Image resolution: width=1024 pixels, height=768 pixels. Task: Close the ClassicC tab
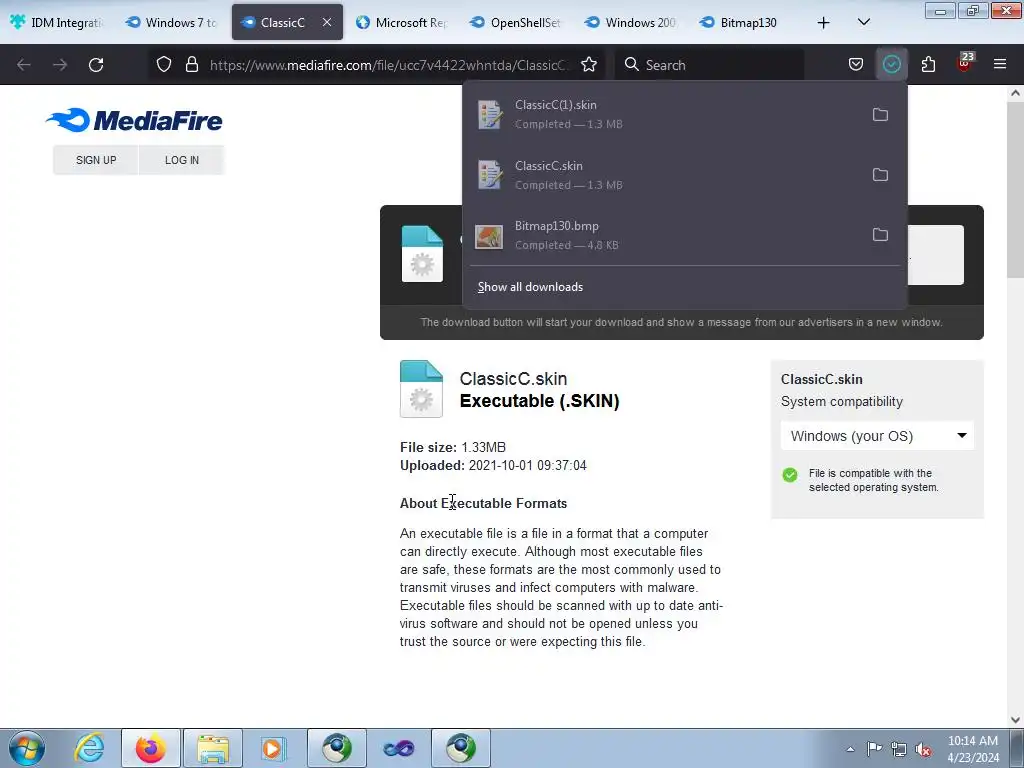point(327,22)
